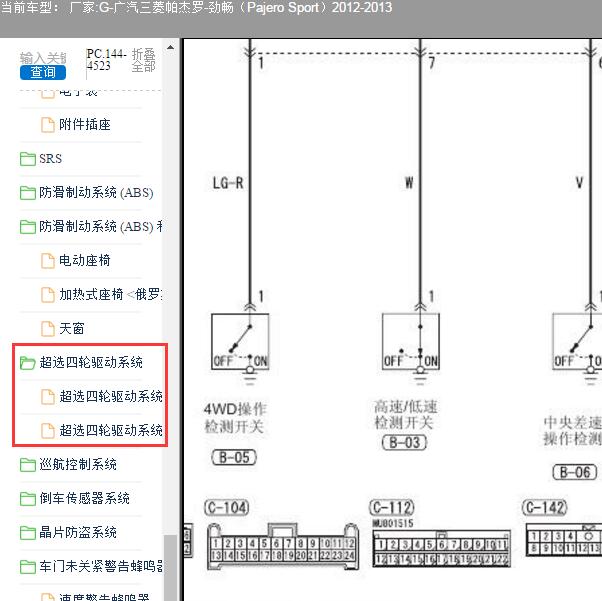
Task: Click the B-05 connector label
Action: pos(234,457)
